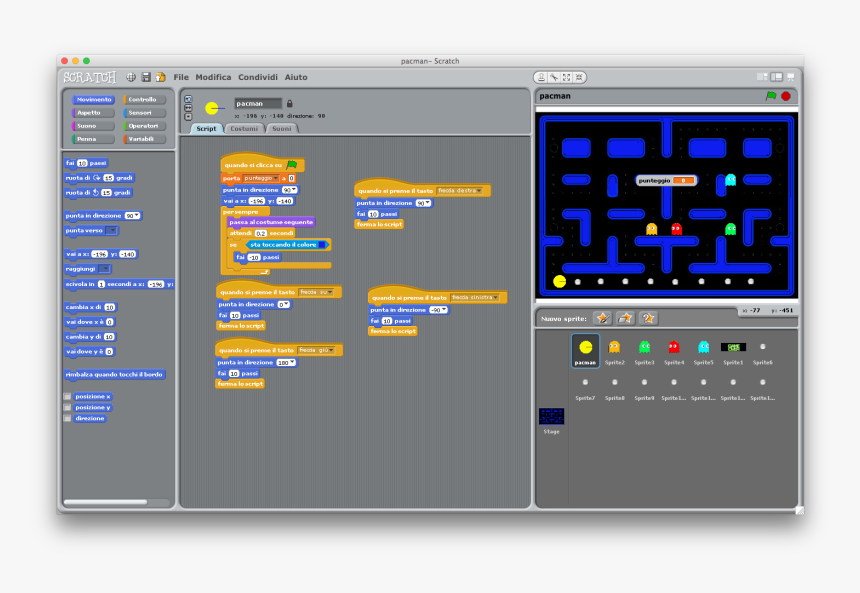Switch to the Script tab
This screenshot has height=593, width=860.
pos(206,128)
